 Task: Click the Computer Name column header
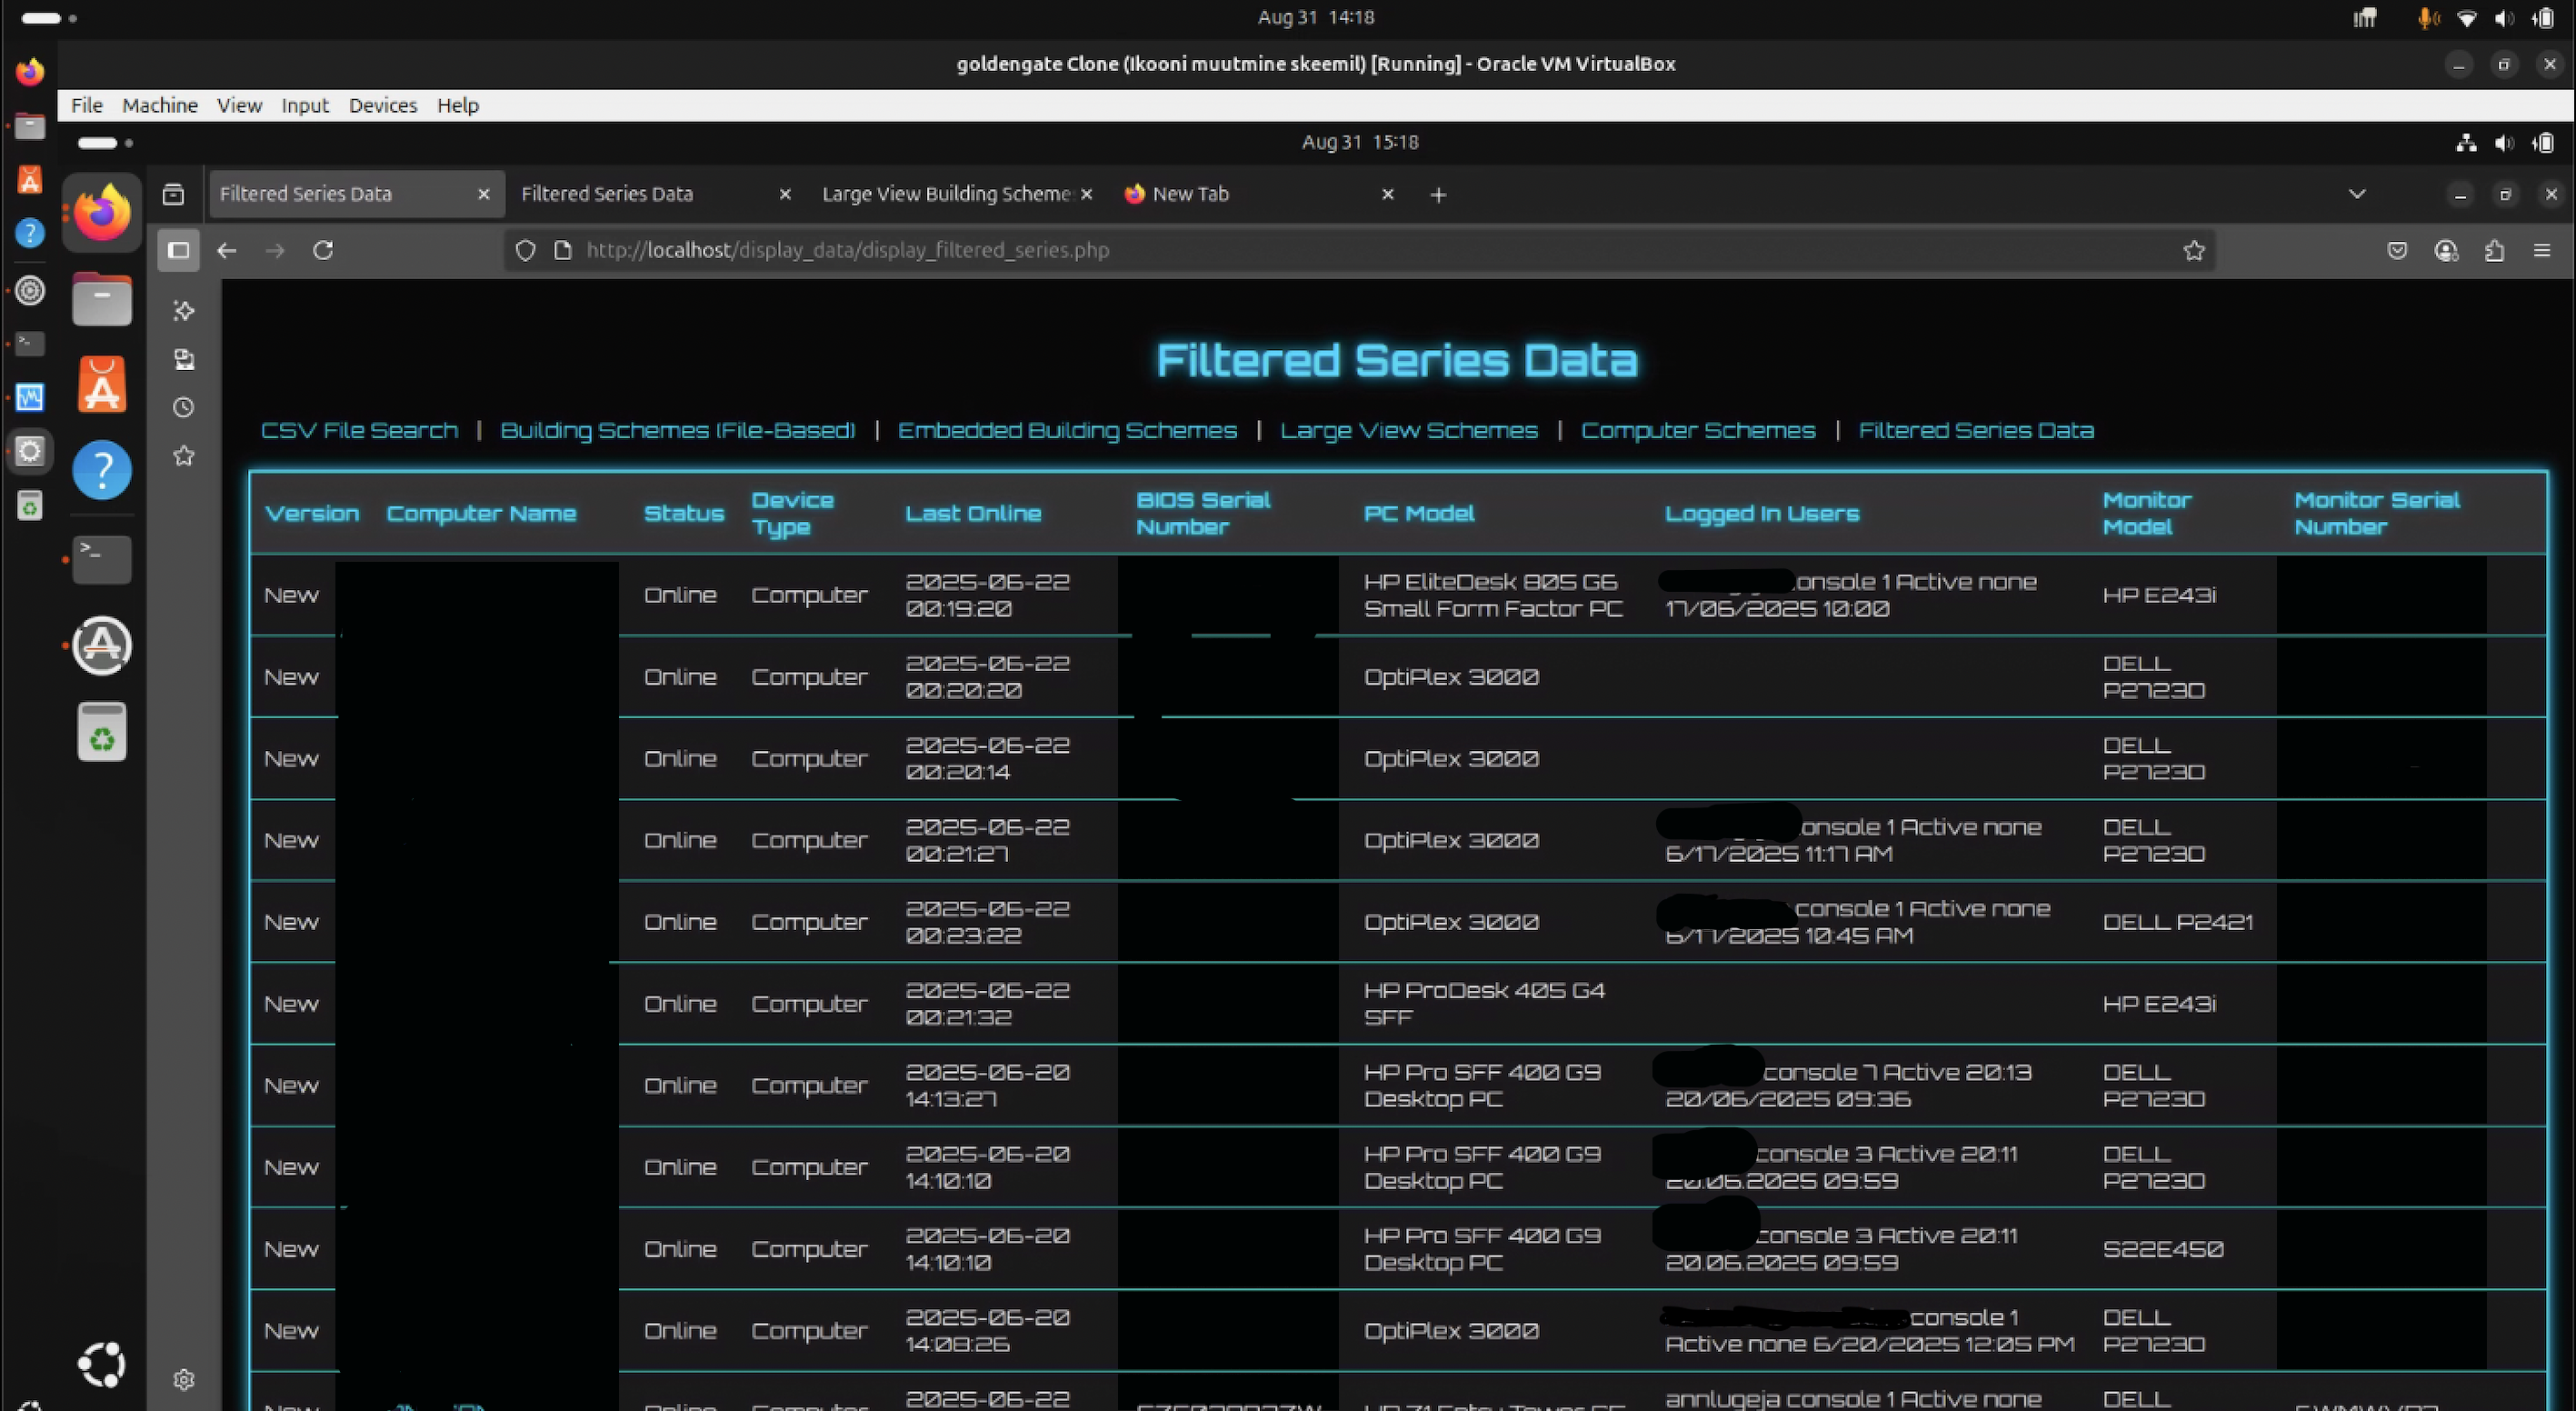481,513
